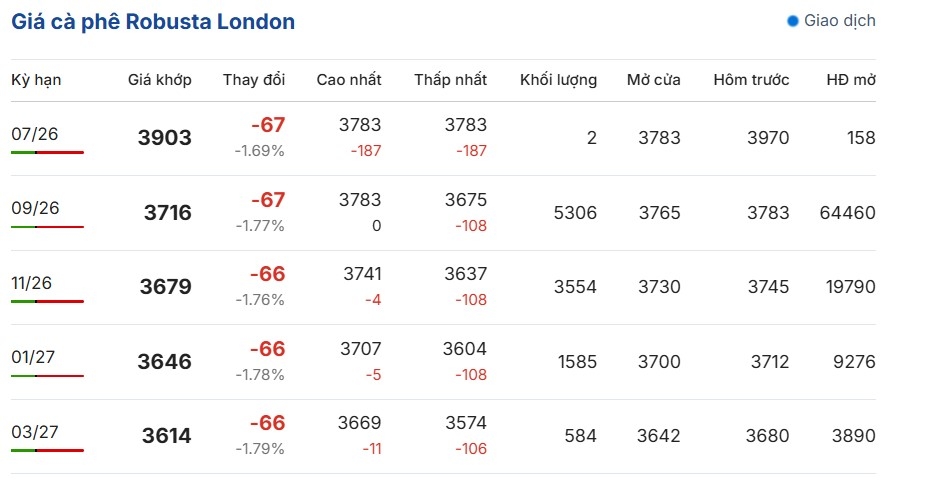Click open interest value 64460

(848, 213)
